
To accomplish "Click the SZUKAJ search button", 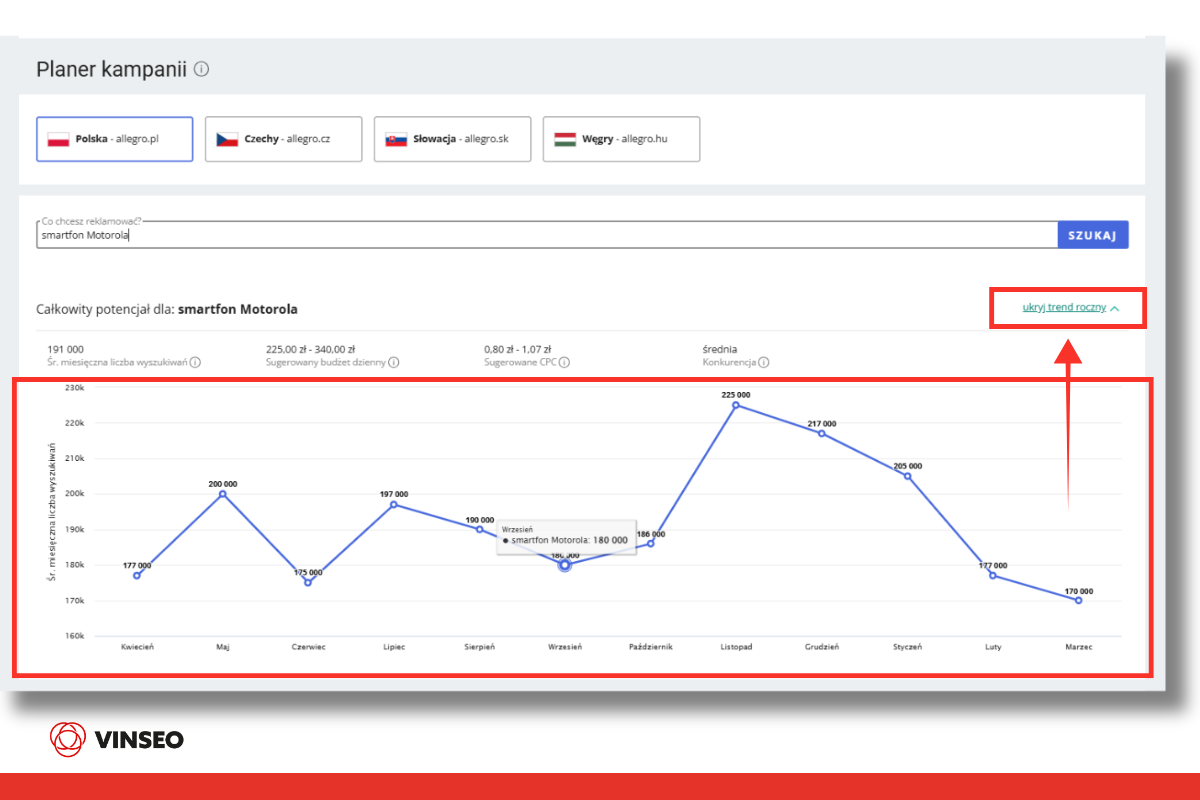I will pyautogui.click(x=1093, y=235).
